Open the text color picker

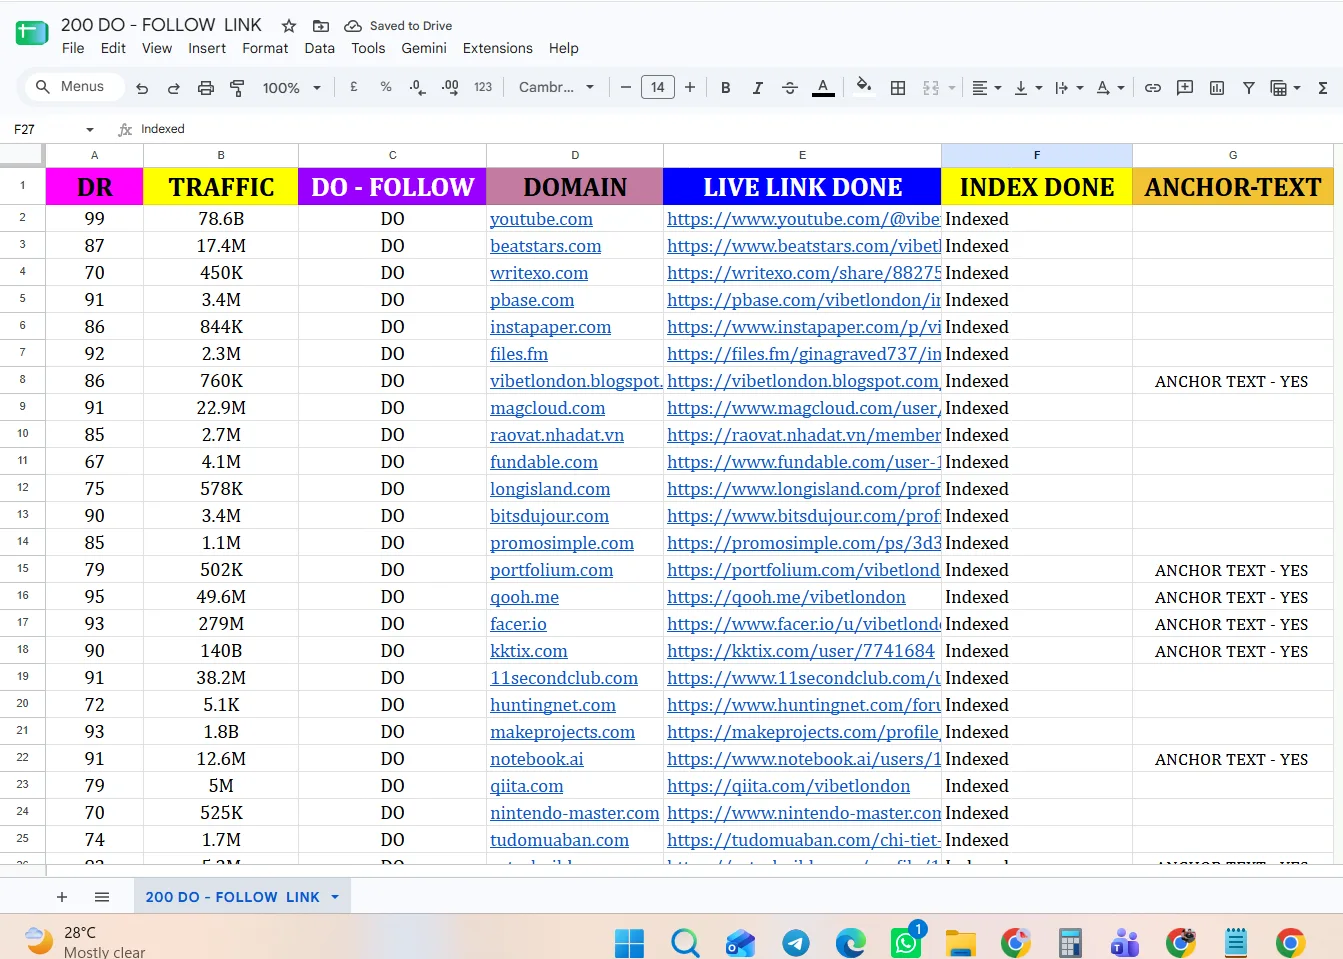point(823,88)
